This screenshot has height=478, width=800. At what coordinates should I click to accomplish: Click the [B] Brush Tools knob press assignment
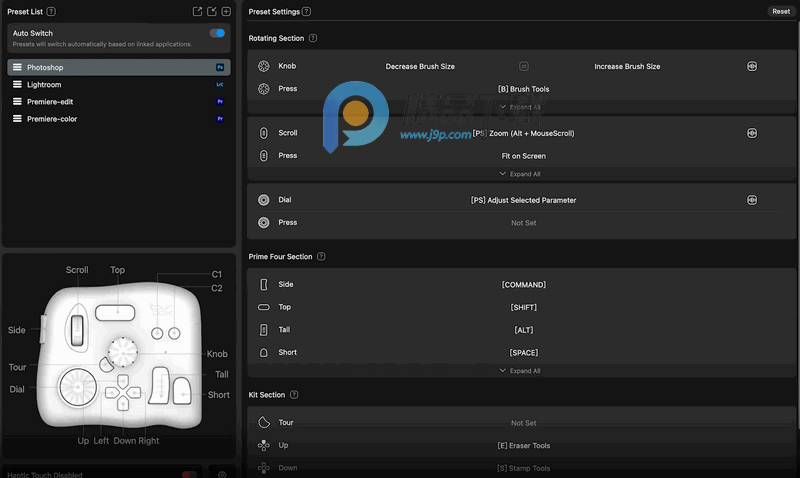[523, 89]
